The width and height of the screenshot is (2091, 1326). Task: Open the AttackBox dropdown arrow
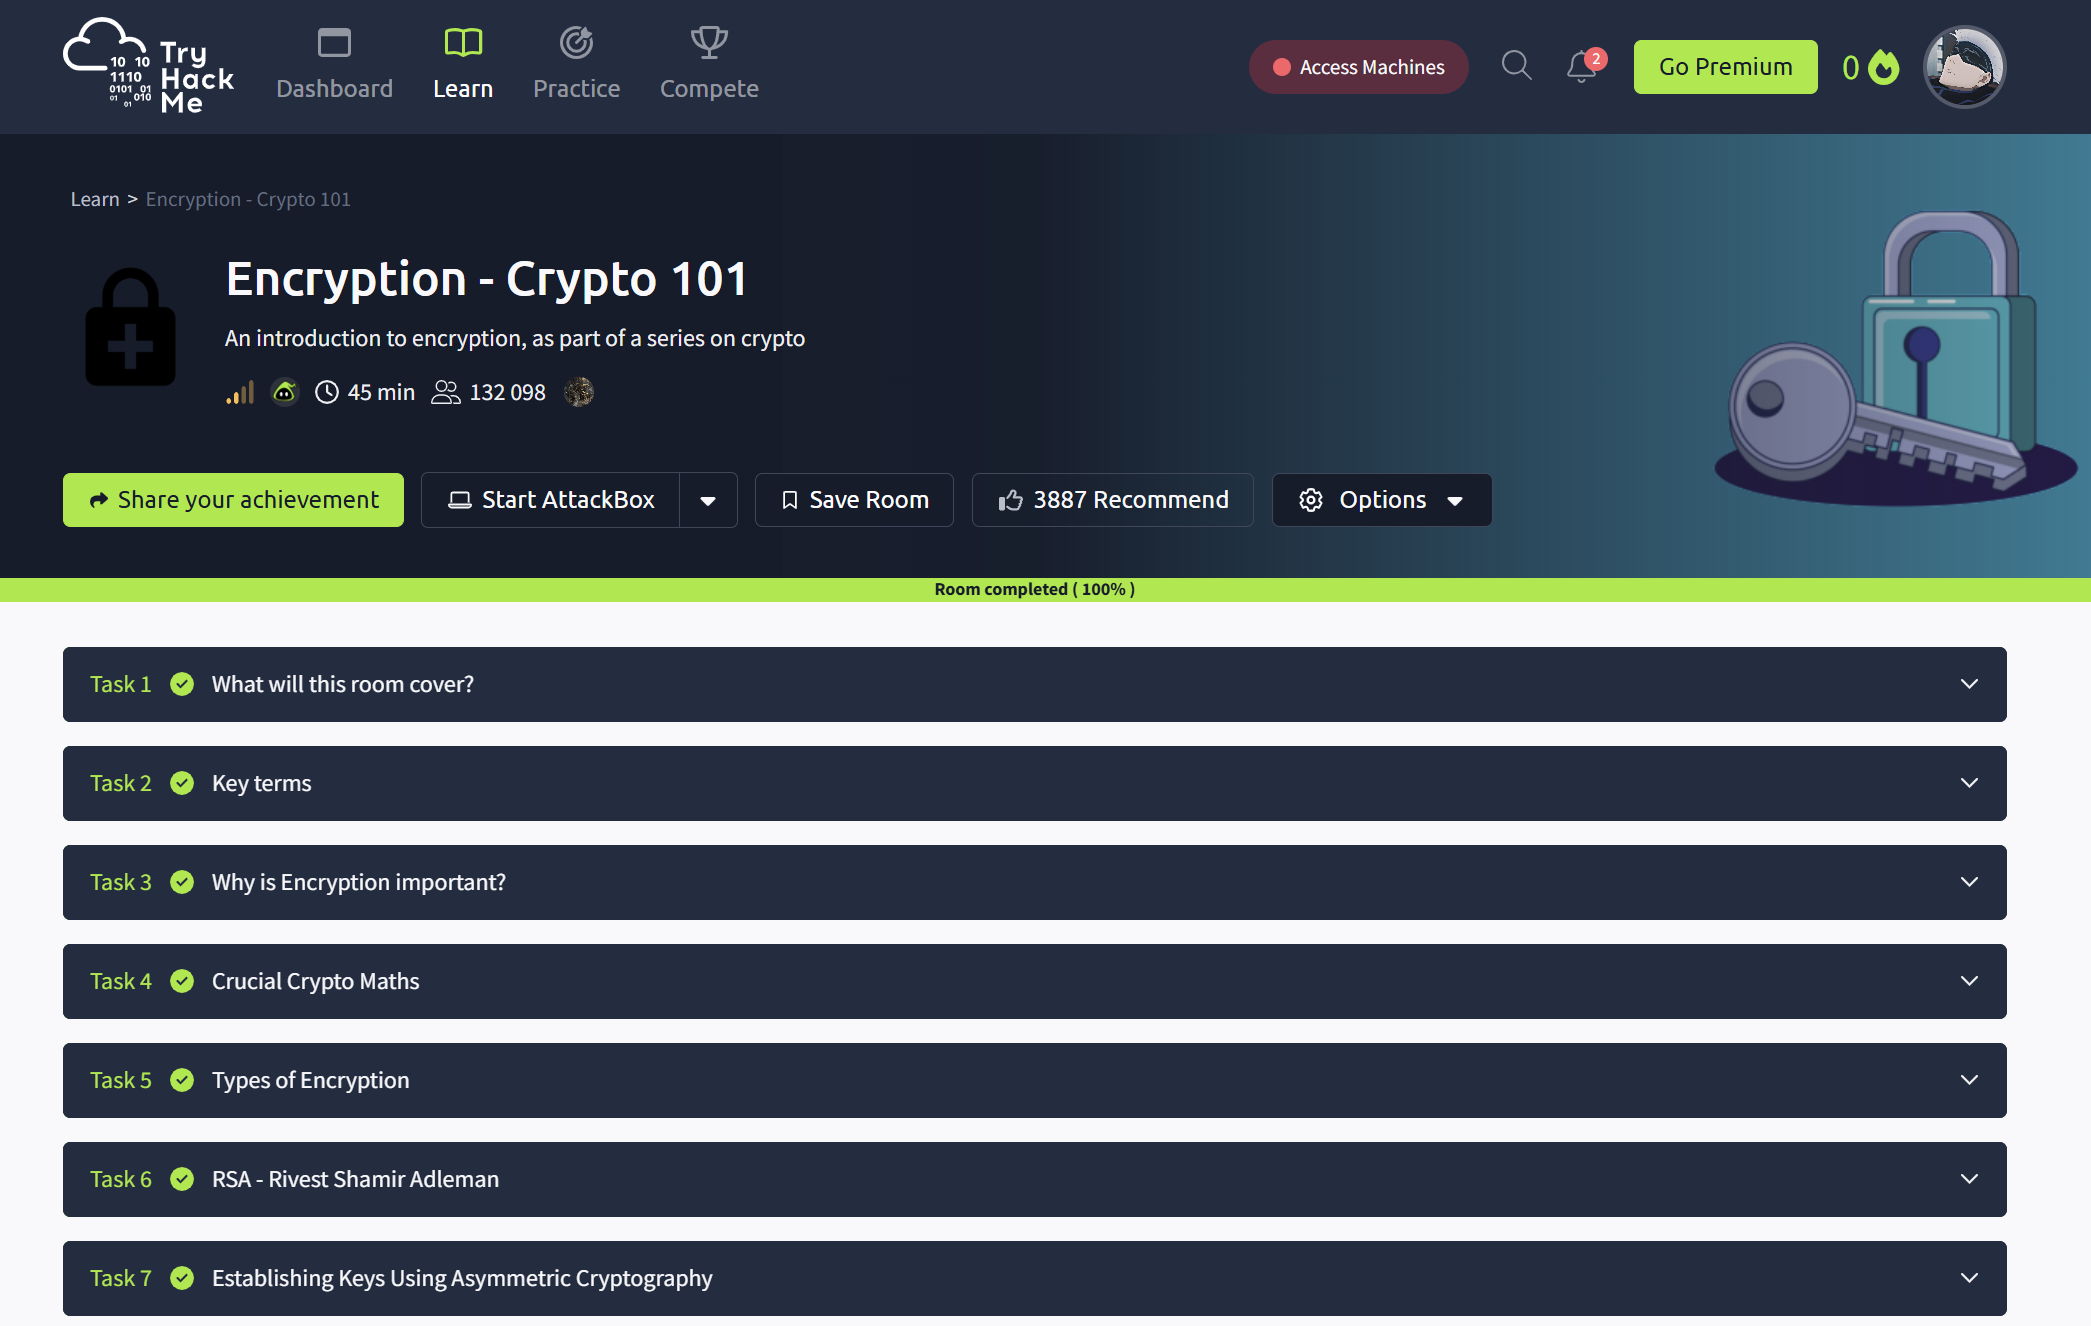point(709,500)
